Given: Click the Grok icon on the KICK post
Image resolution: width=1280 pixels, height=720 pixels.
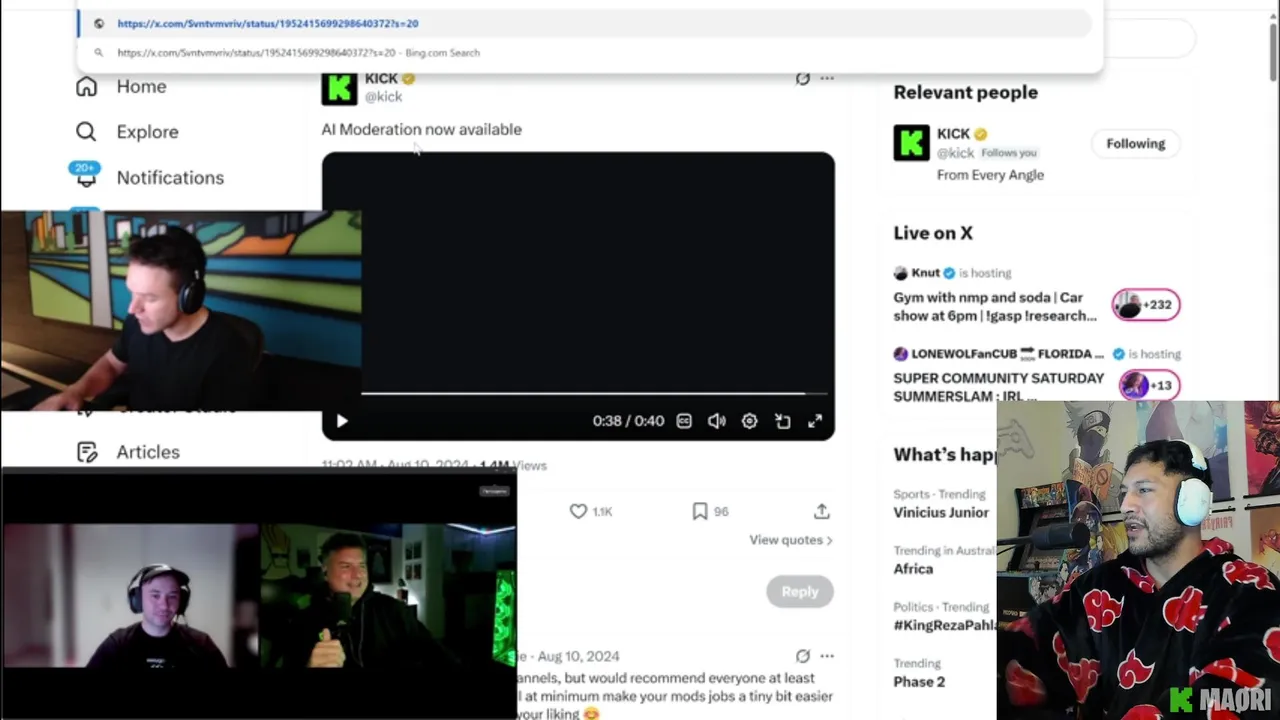Looking at the screenshot, I should click(802, 79).
